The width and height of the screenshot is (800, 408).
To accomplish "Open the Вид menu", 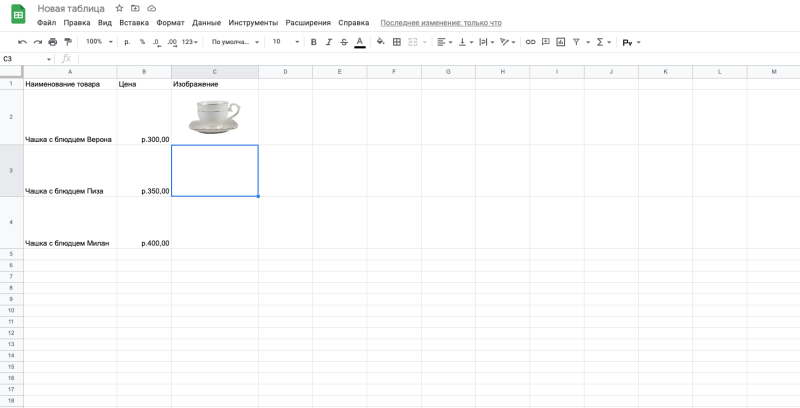I will pos(105,23).
